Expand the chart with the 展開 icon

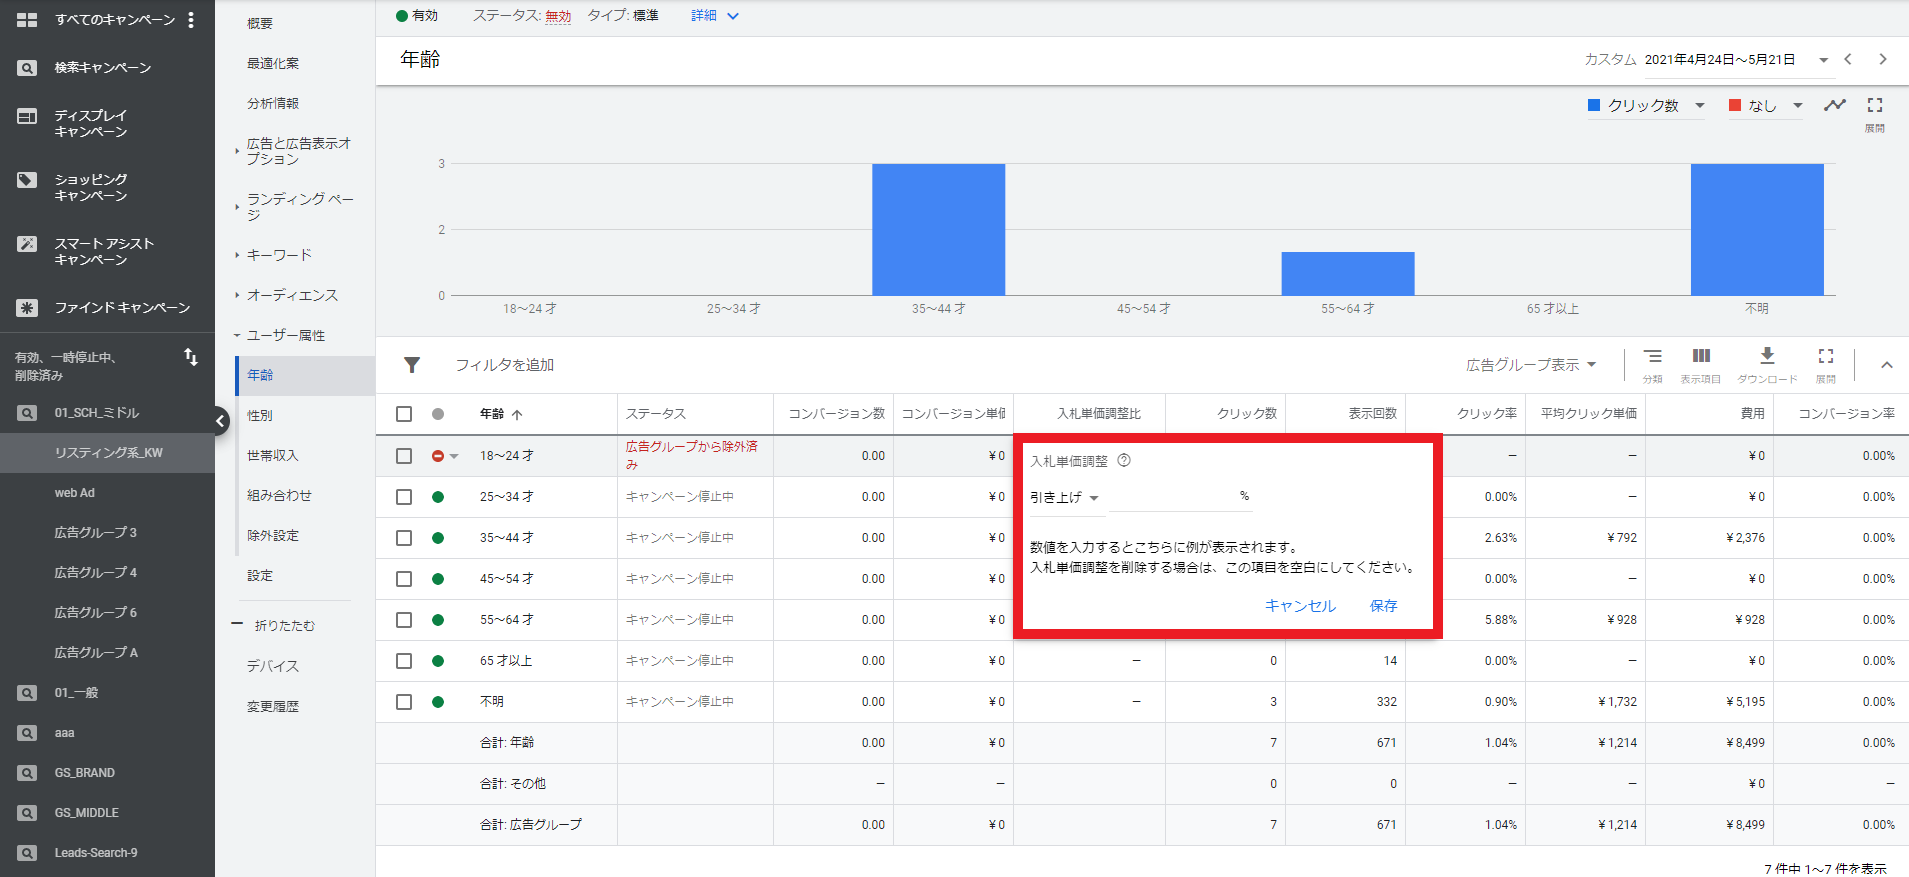pos(1875,105)
